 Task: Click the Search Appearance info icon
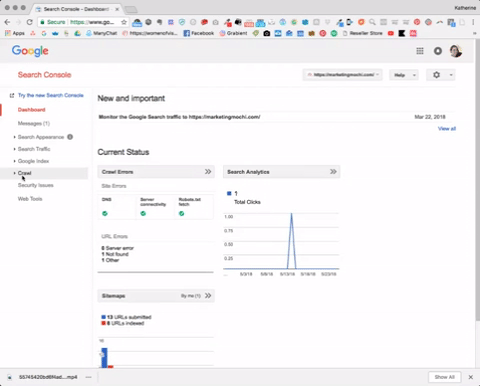coord(70,137)
